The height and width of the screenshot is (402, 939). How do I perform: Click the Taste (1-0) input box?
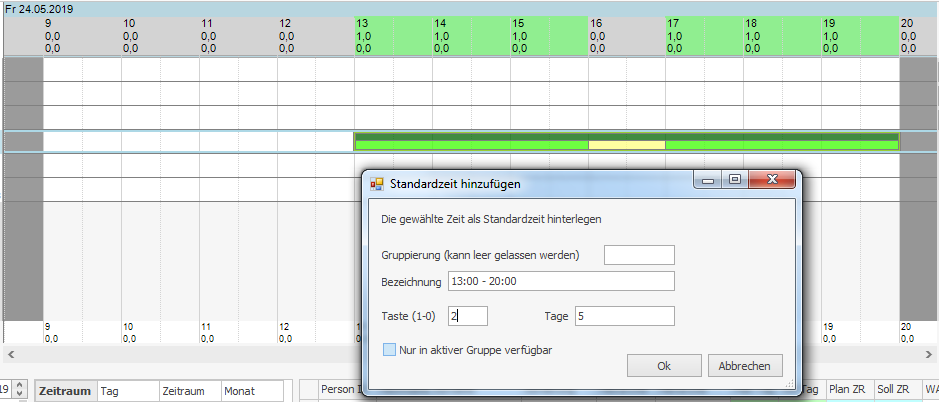pos(468,316)
